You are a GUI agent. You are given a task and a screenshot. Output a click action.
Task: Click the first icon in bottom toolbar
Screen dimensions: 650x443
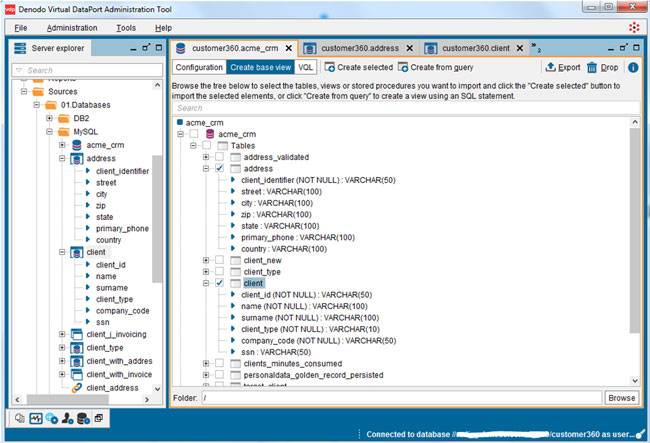tap(19, 418)
